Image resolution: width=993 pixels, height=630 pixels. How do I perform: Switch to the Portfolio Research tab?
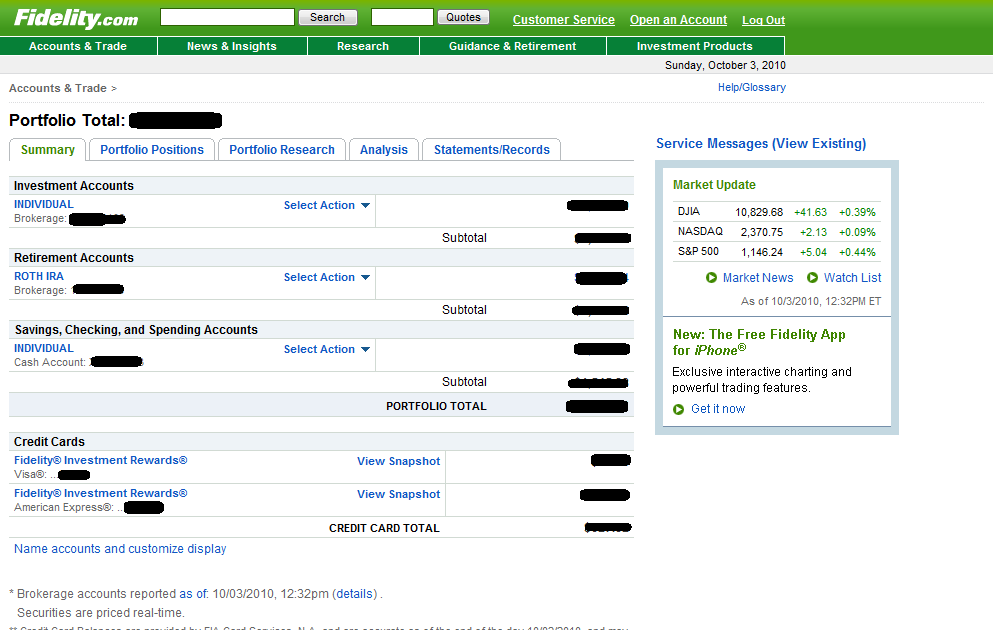282,150
